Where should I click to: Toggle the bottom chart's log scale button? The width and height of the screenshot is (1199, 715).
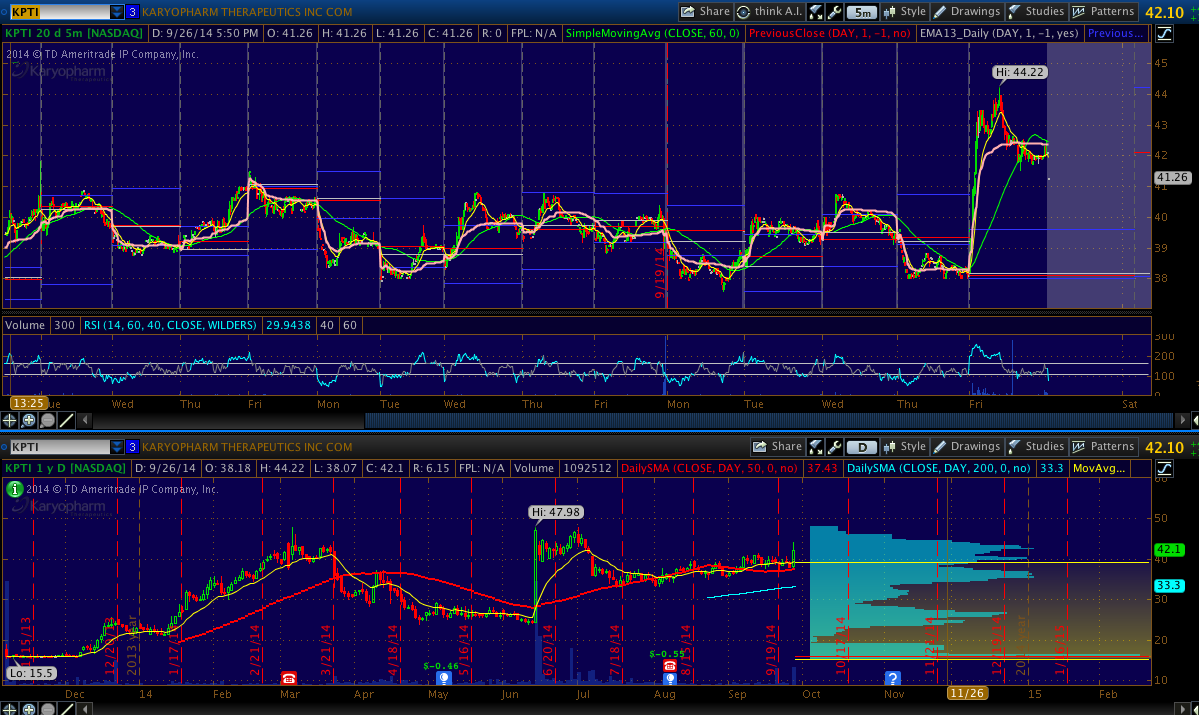[x=1164, y=468]
